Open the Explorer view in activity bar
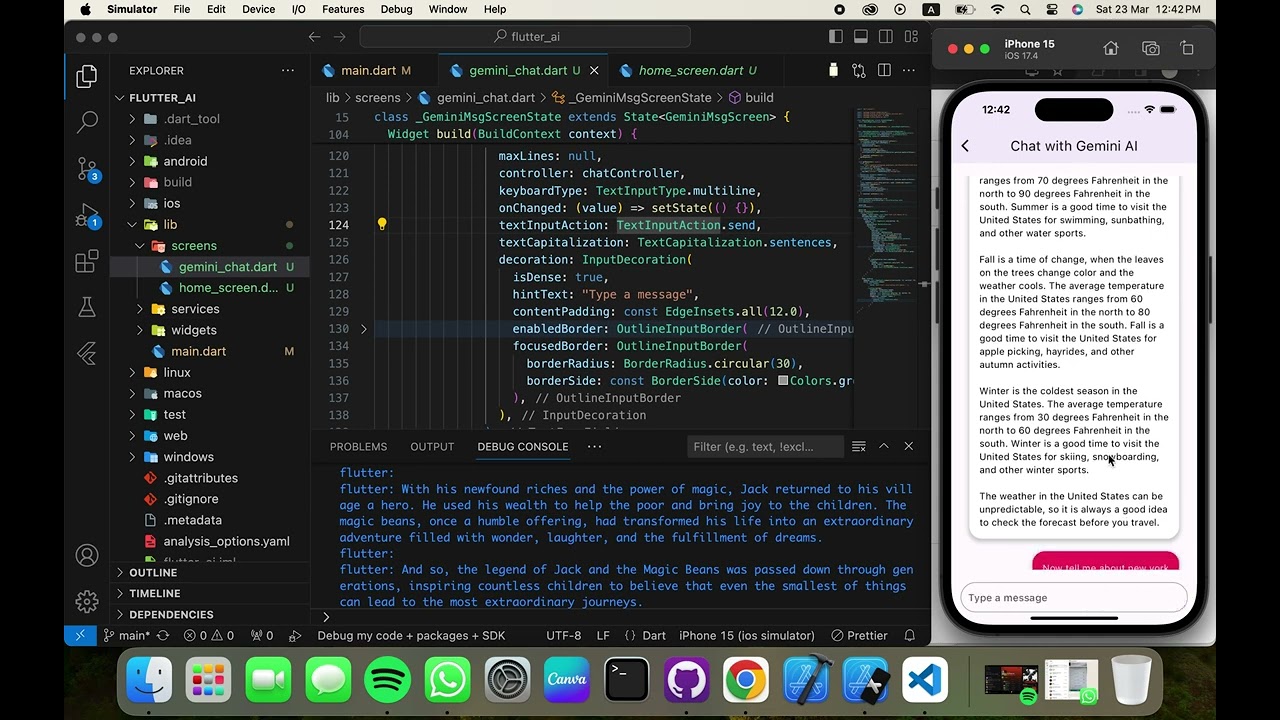This screenshot has width=1280, height=720. pyautogui.click(x=87, y=76)
